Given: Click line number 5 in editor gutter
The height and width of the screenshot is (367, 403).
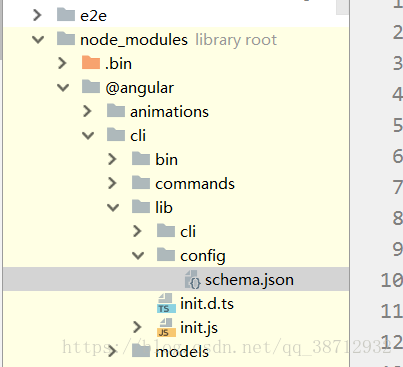Looking at the screenshot, I should 397,125.
